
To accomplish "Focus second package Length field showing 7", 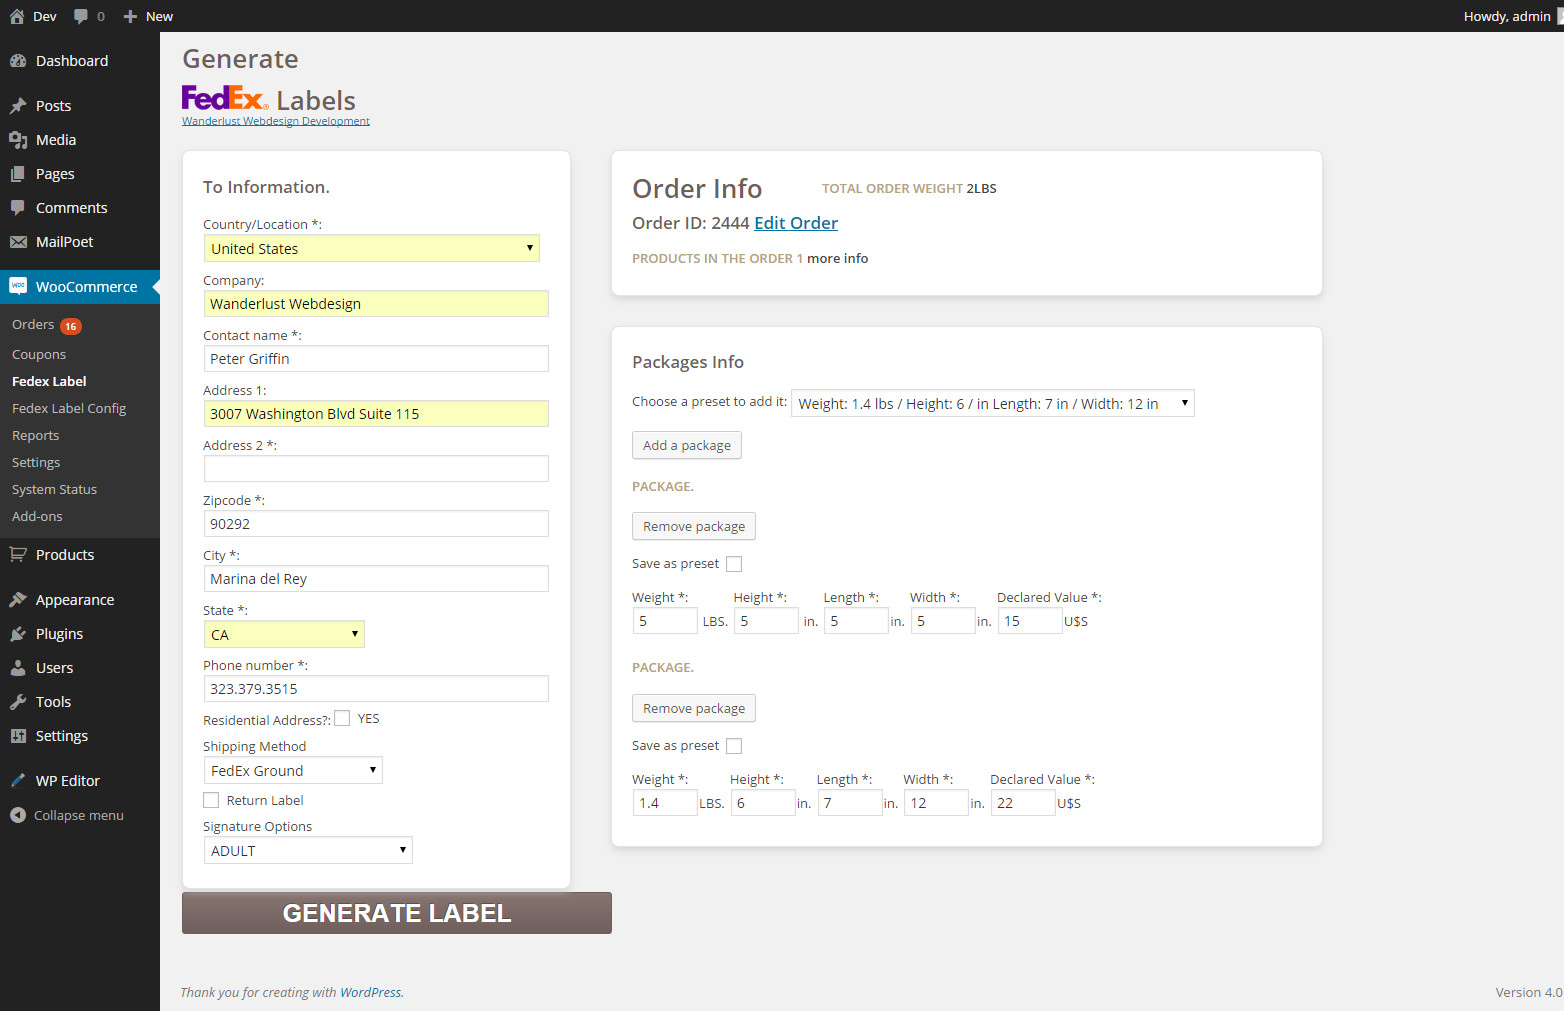I will click(850, 803).
